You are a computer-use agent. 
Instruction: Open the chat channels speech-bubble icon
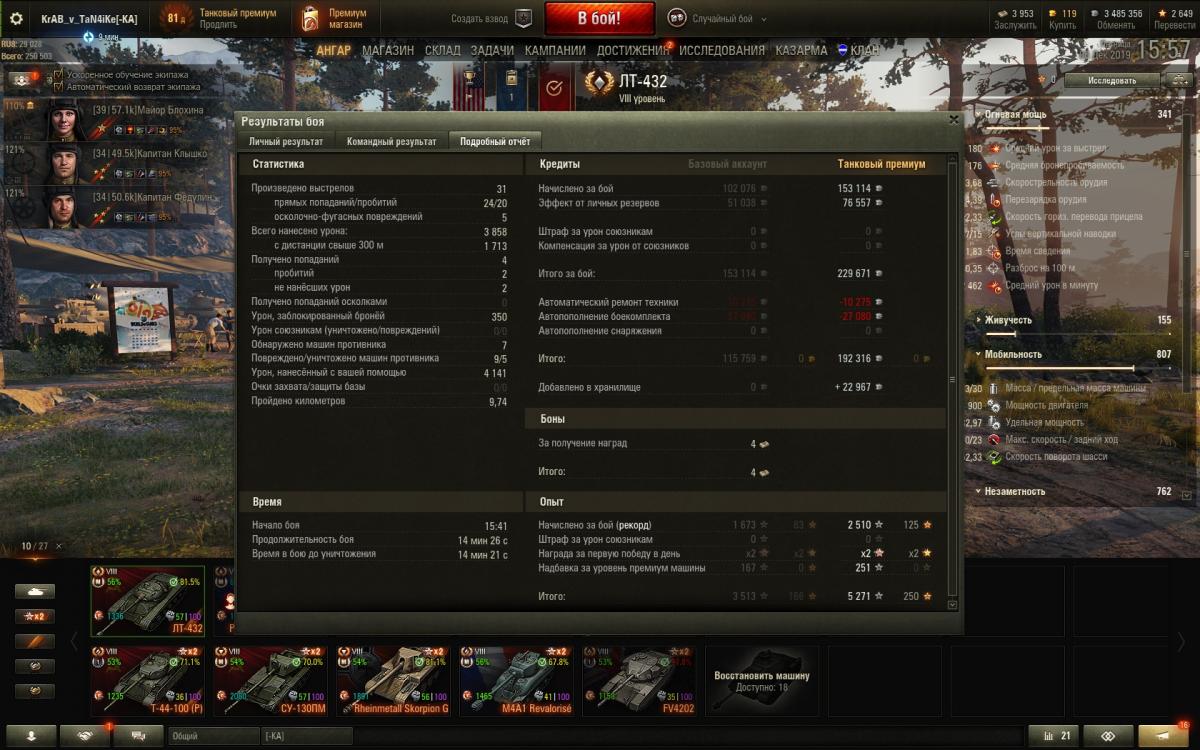(x=137, y=735)
